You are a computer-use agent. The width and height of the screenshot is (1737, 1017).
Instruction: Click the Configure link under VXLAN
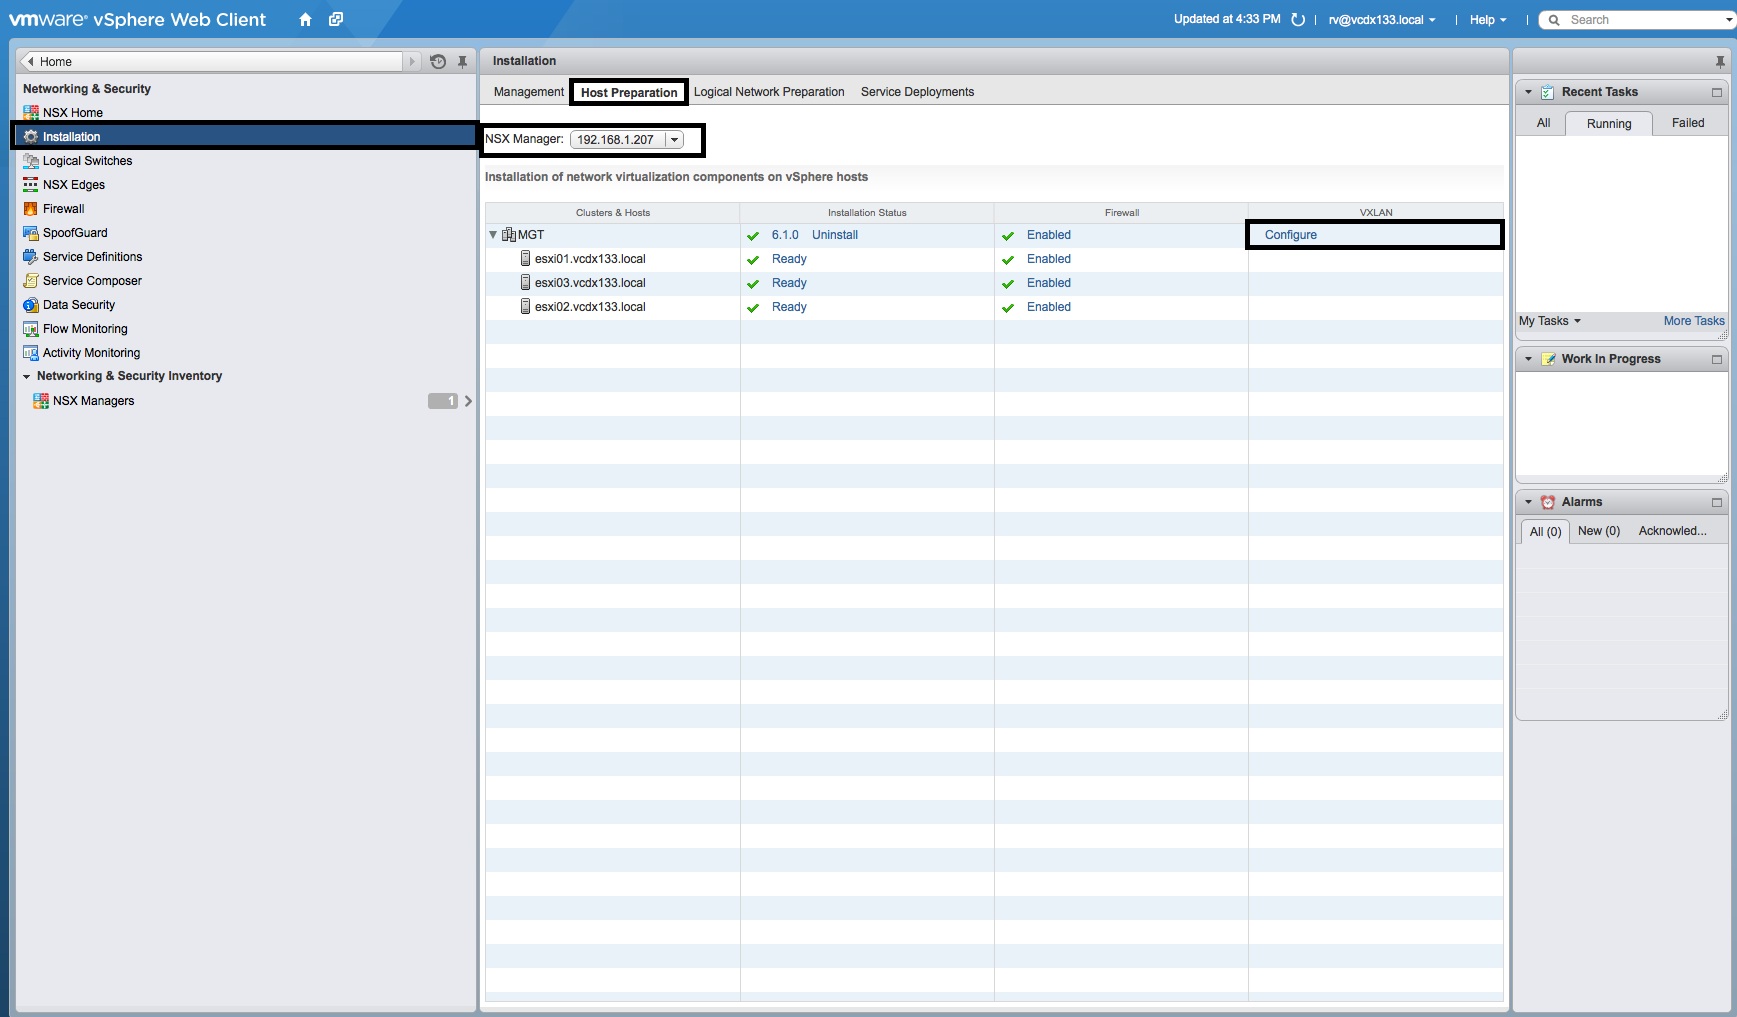click(x=1290, y=235)
